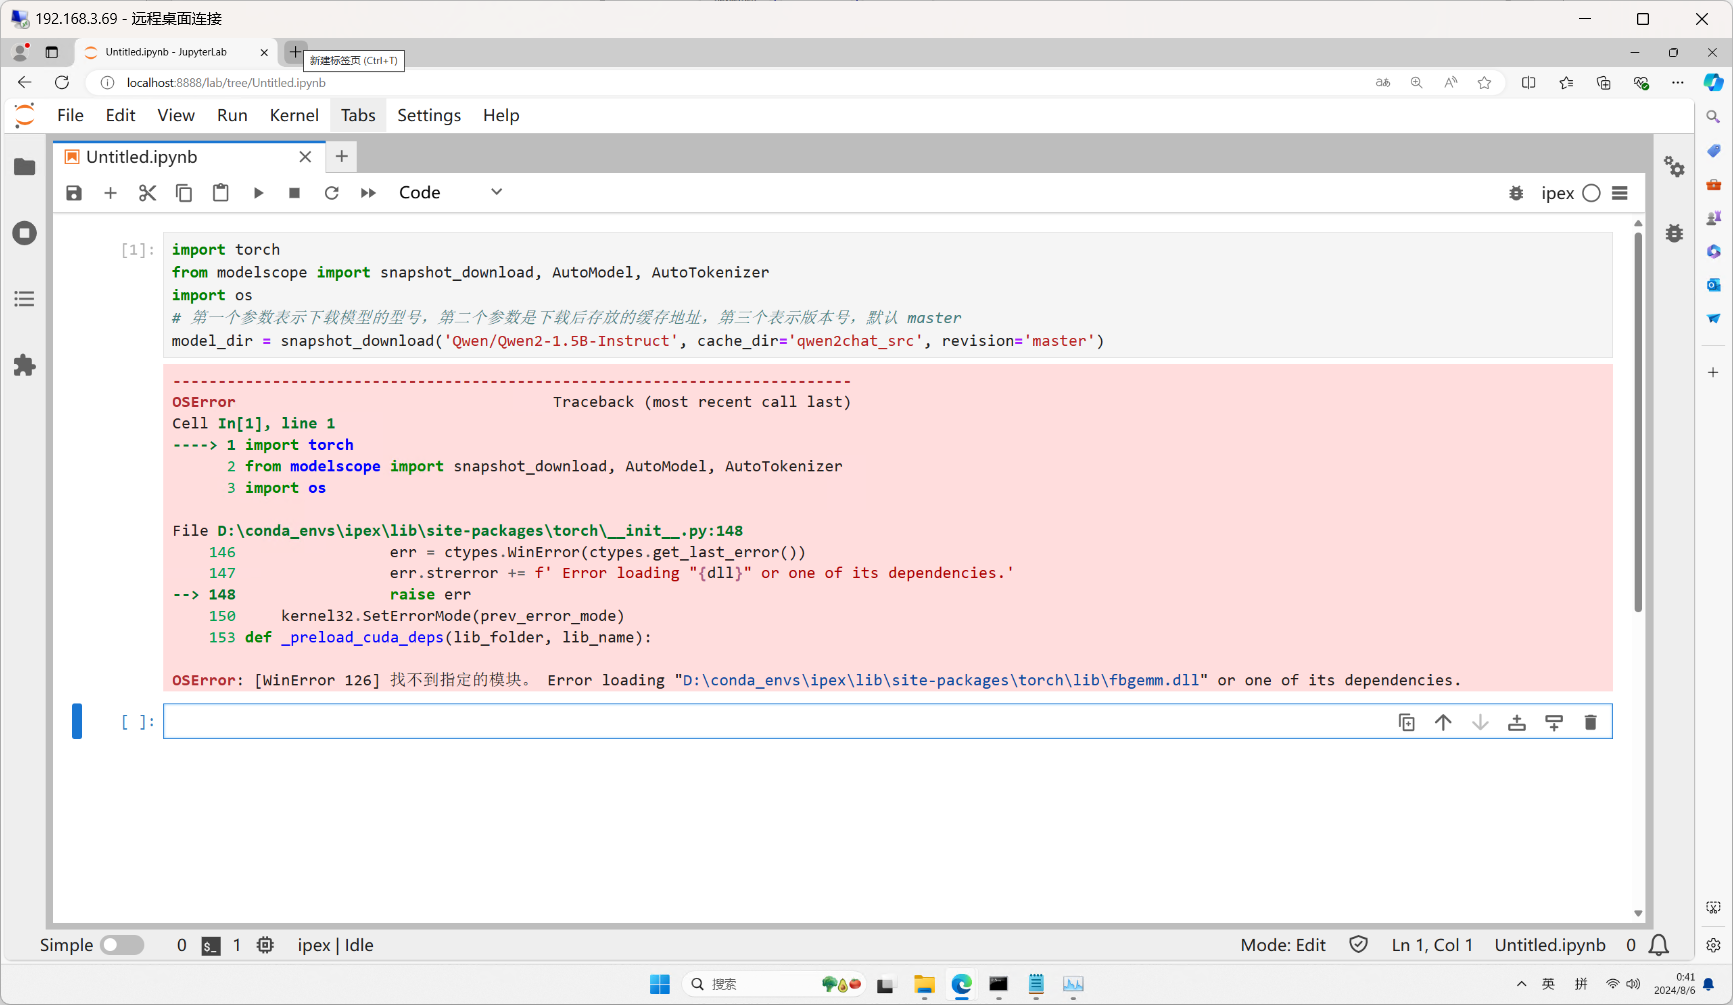Close the Untitled.ipynb notebook tab
Viewport: 1733px width, 1005px height.
click(x=305, y=157)
